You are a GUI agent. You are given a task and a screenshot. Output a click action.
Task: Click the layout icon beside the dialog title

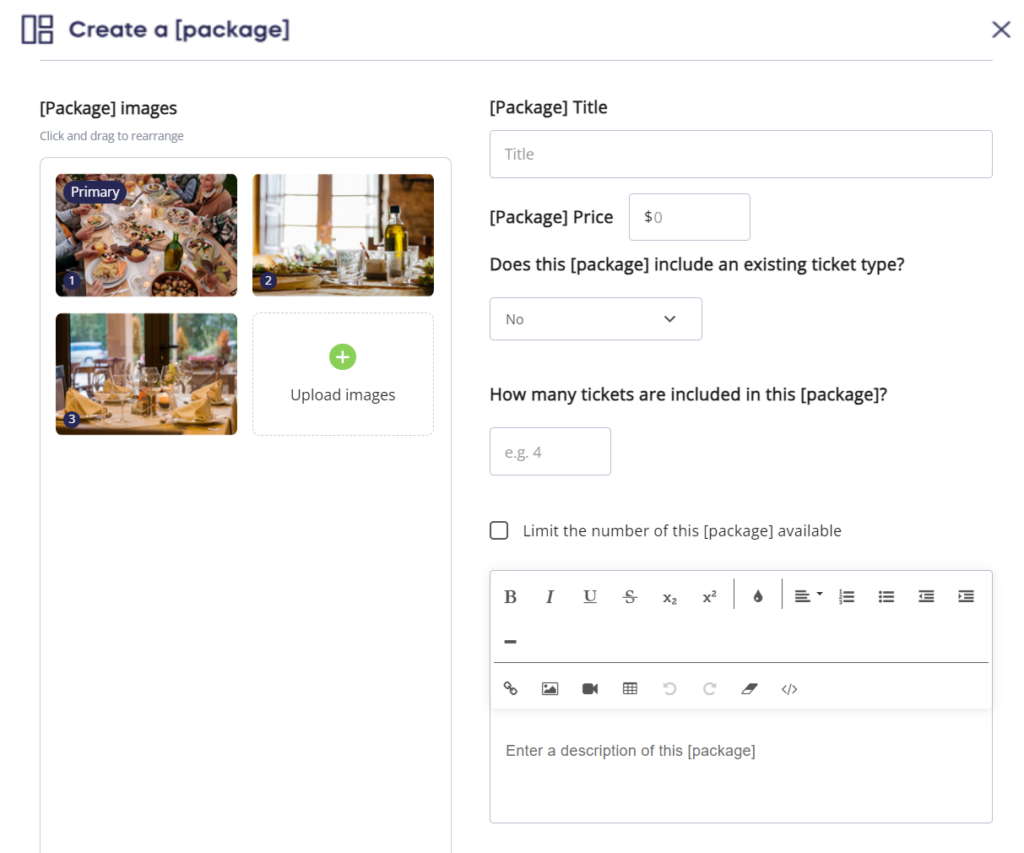pos(37,29)
